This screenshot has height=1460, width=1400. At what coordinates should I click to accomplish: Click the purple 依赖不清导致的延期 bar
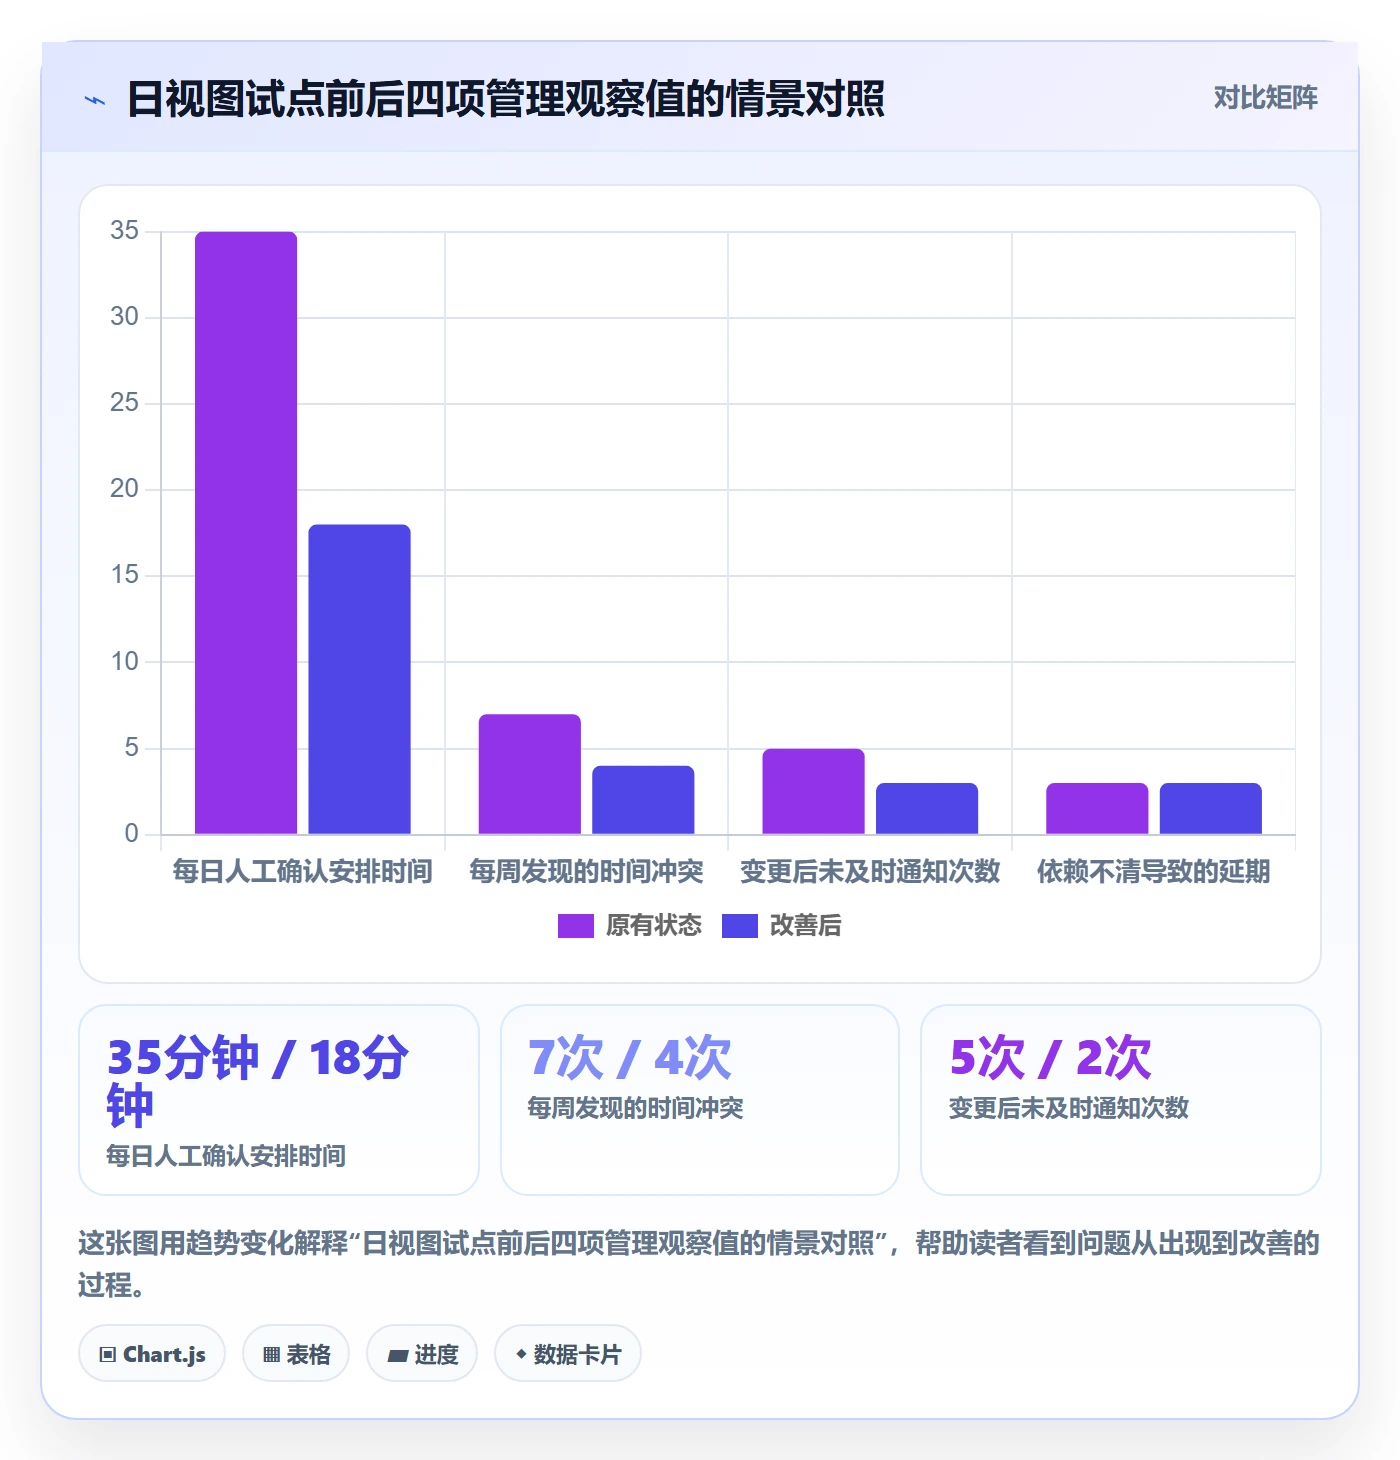1097,808
